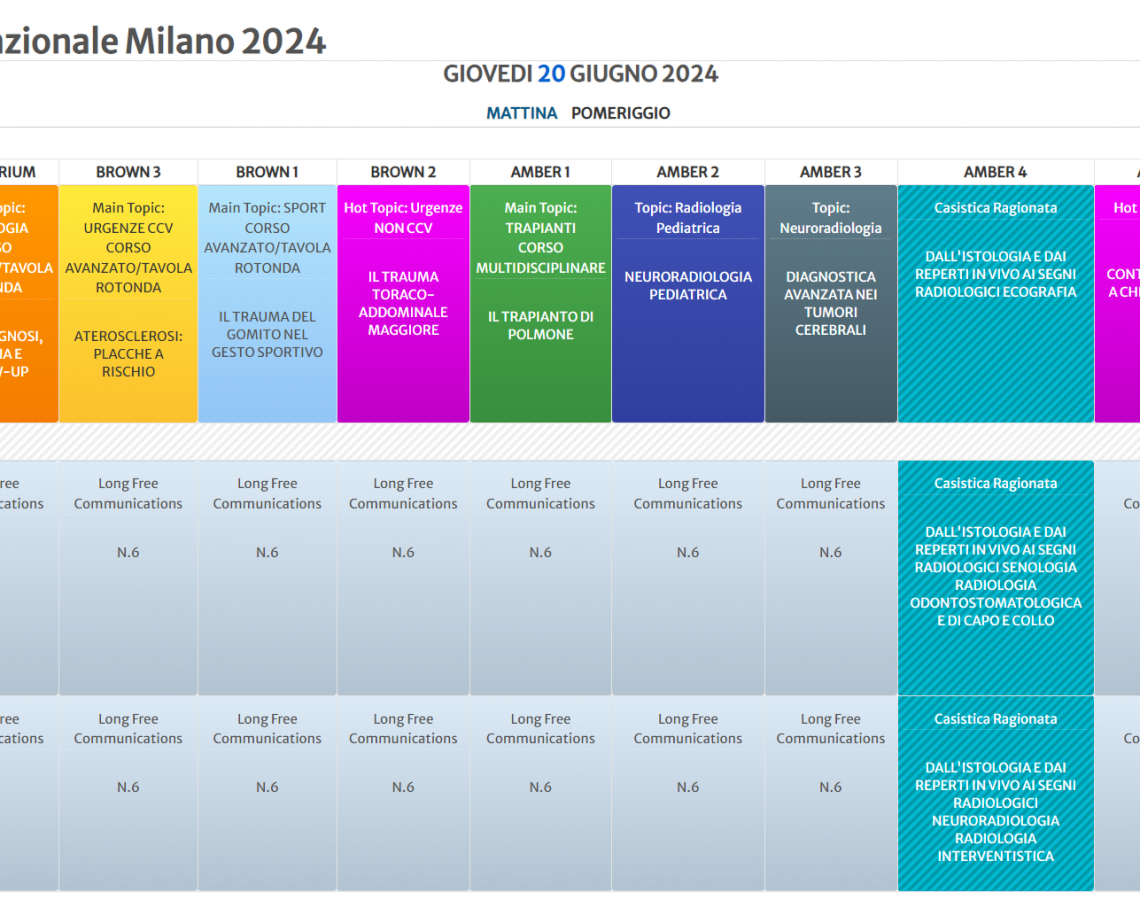Click the AMBER 3 room column header

[830, 172]
